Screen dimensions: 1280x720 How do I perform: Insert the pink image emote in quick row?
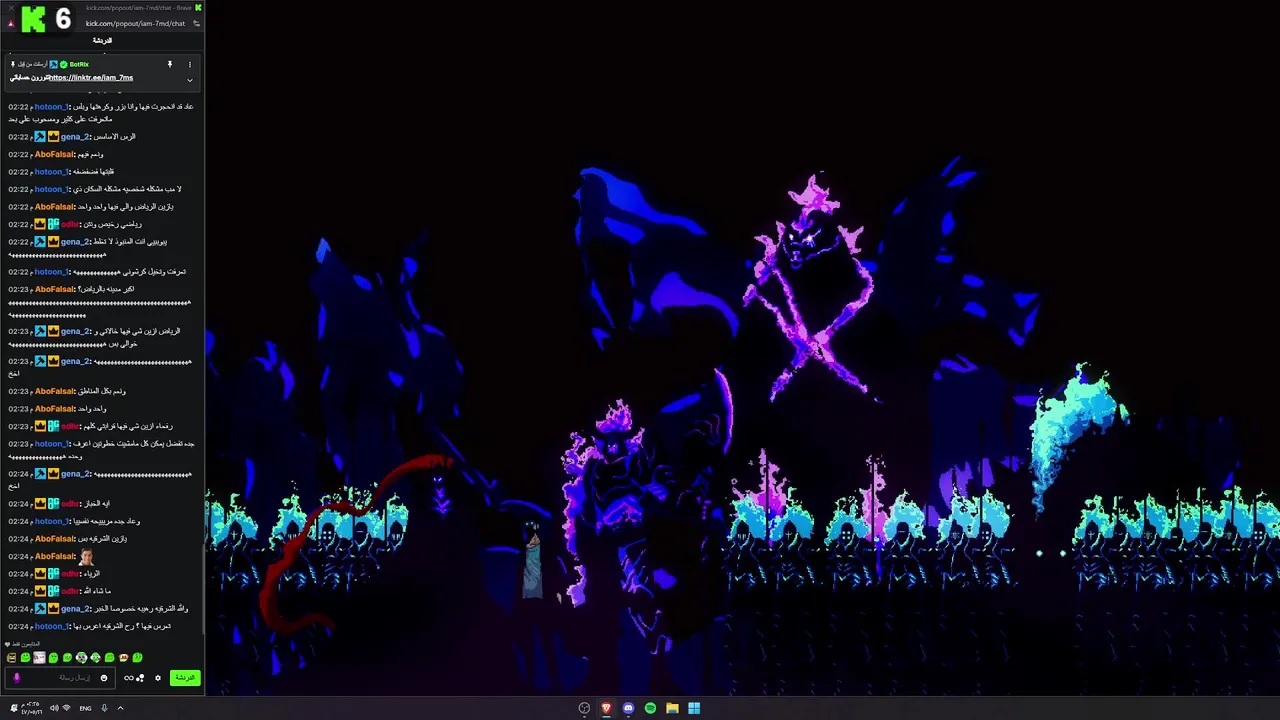pos(39,658)
